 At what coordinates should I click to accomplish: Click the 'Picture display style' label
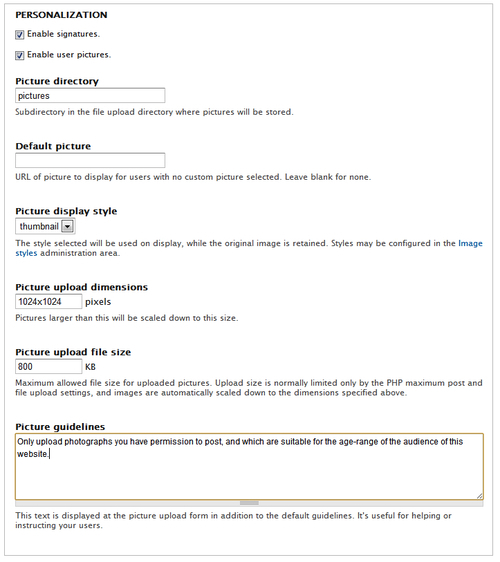tap(66, 211)
